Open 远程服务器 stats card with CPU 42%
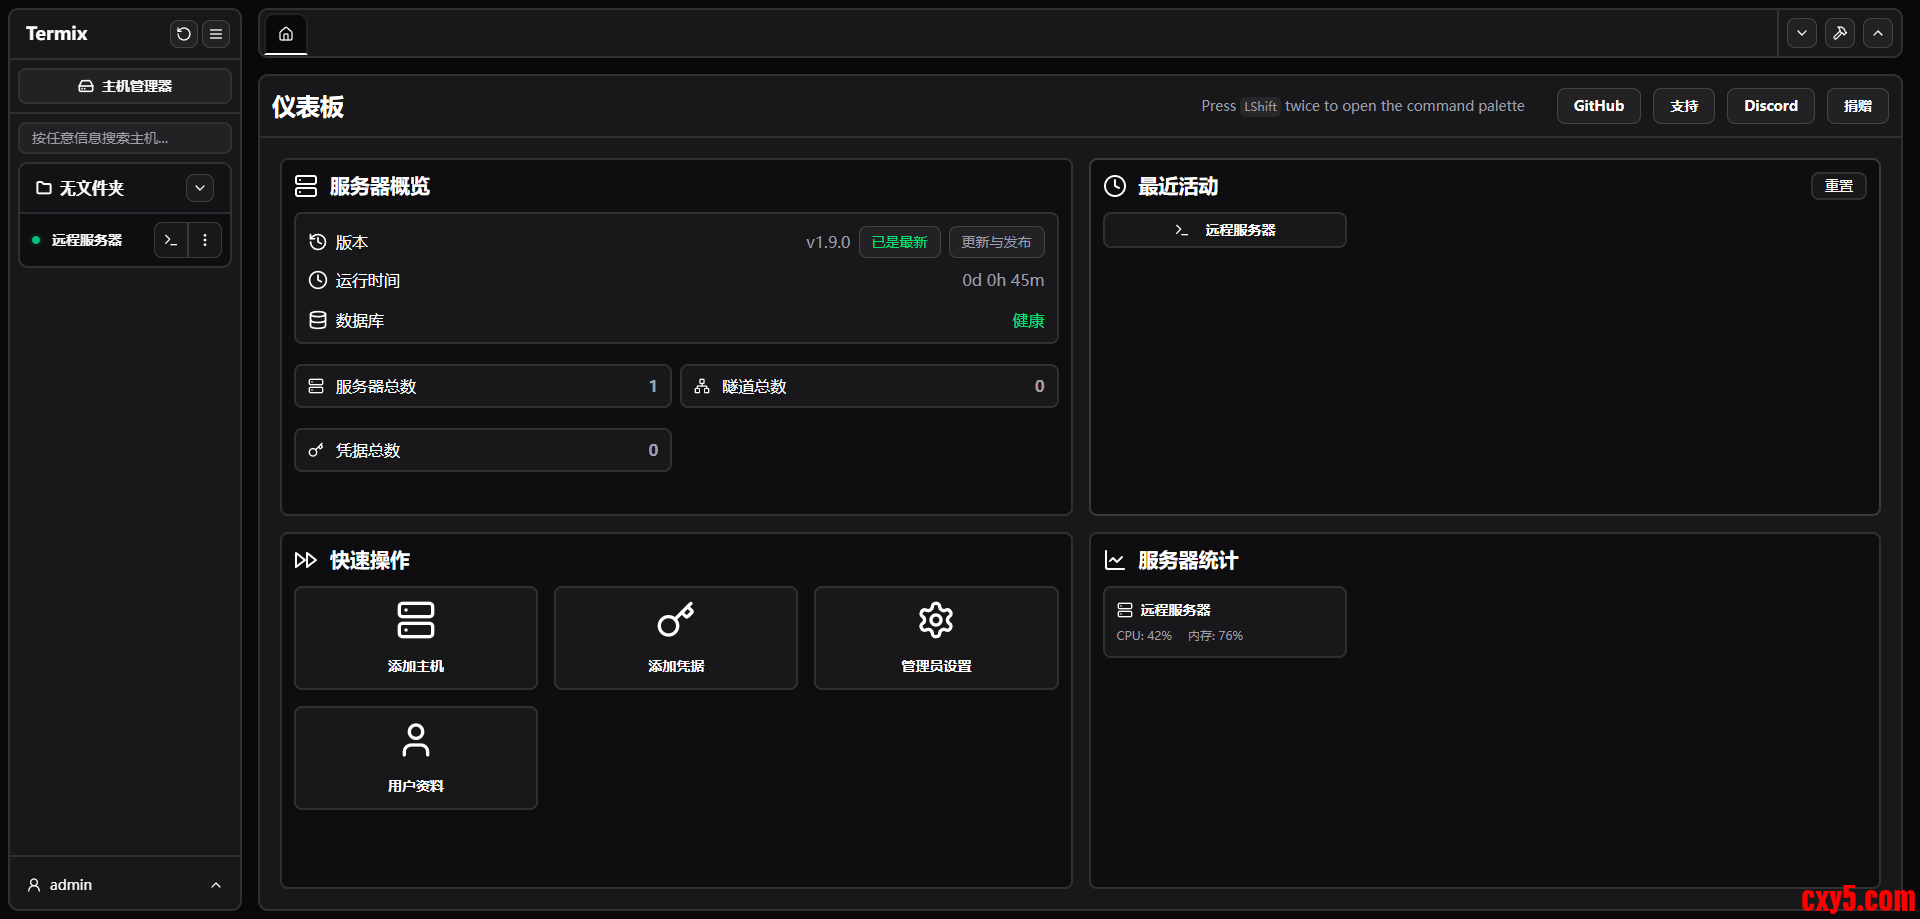This screenshot has height=919, width=1920. pyautogui.click(x=1224, y=622)
